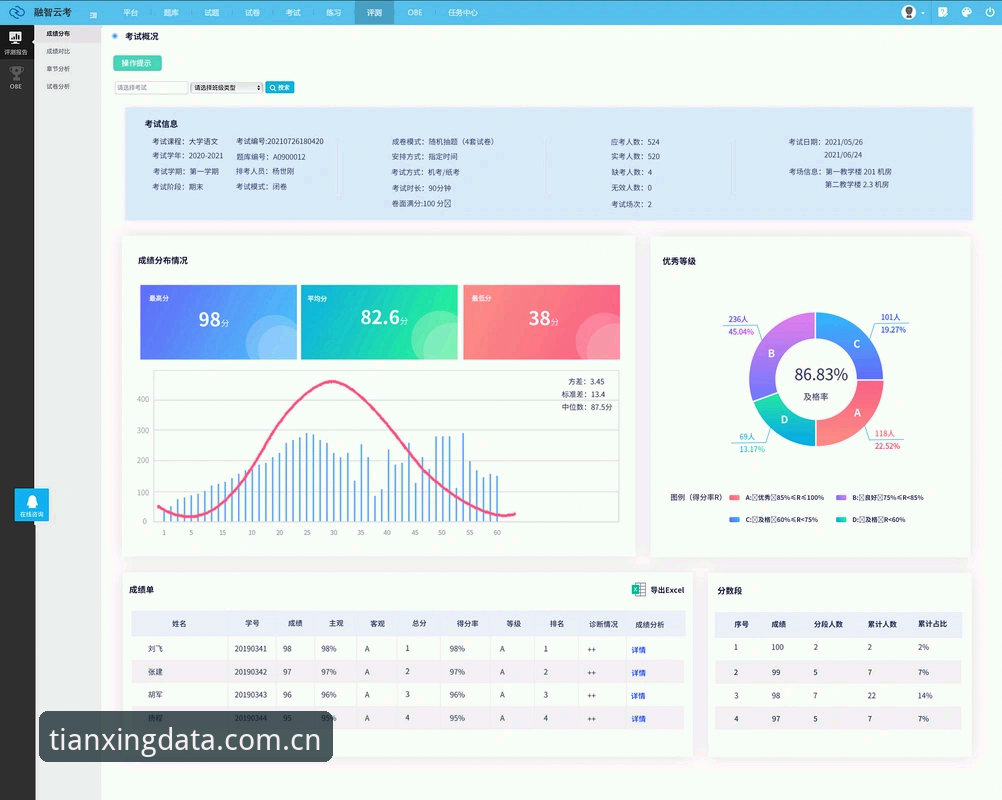
Task: Open the 请选择班级类型 dropdown
Action: click(226, 88)
